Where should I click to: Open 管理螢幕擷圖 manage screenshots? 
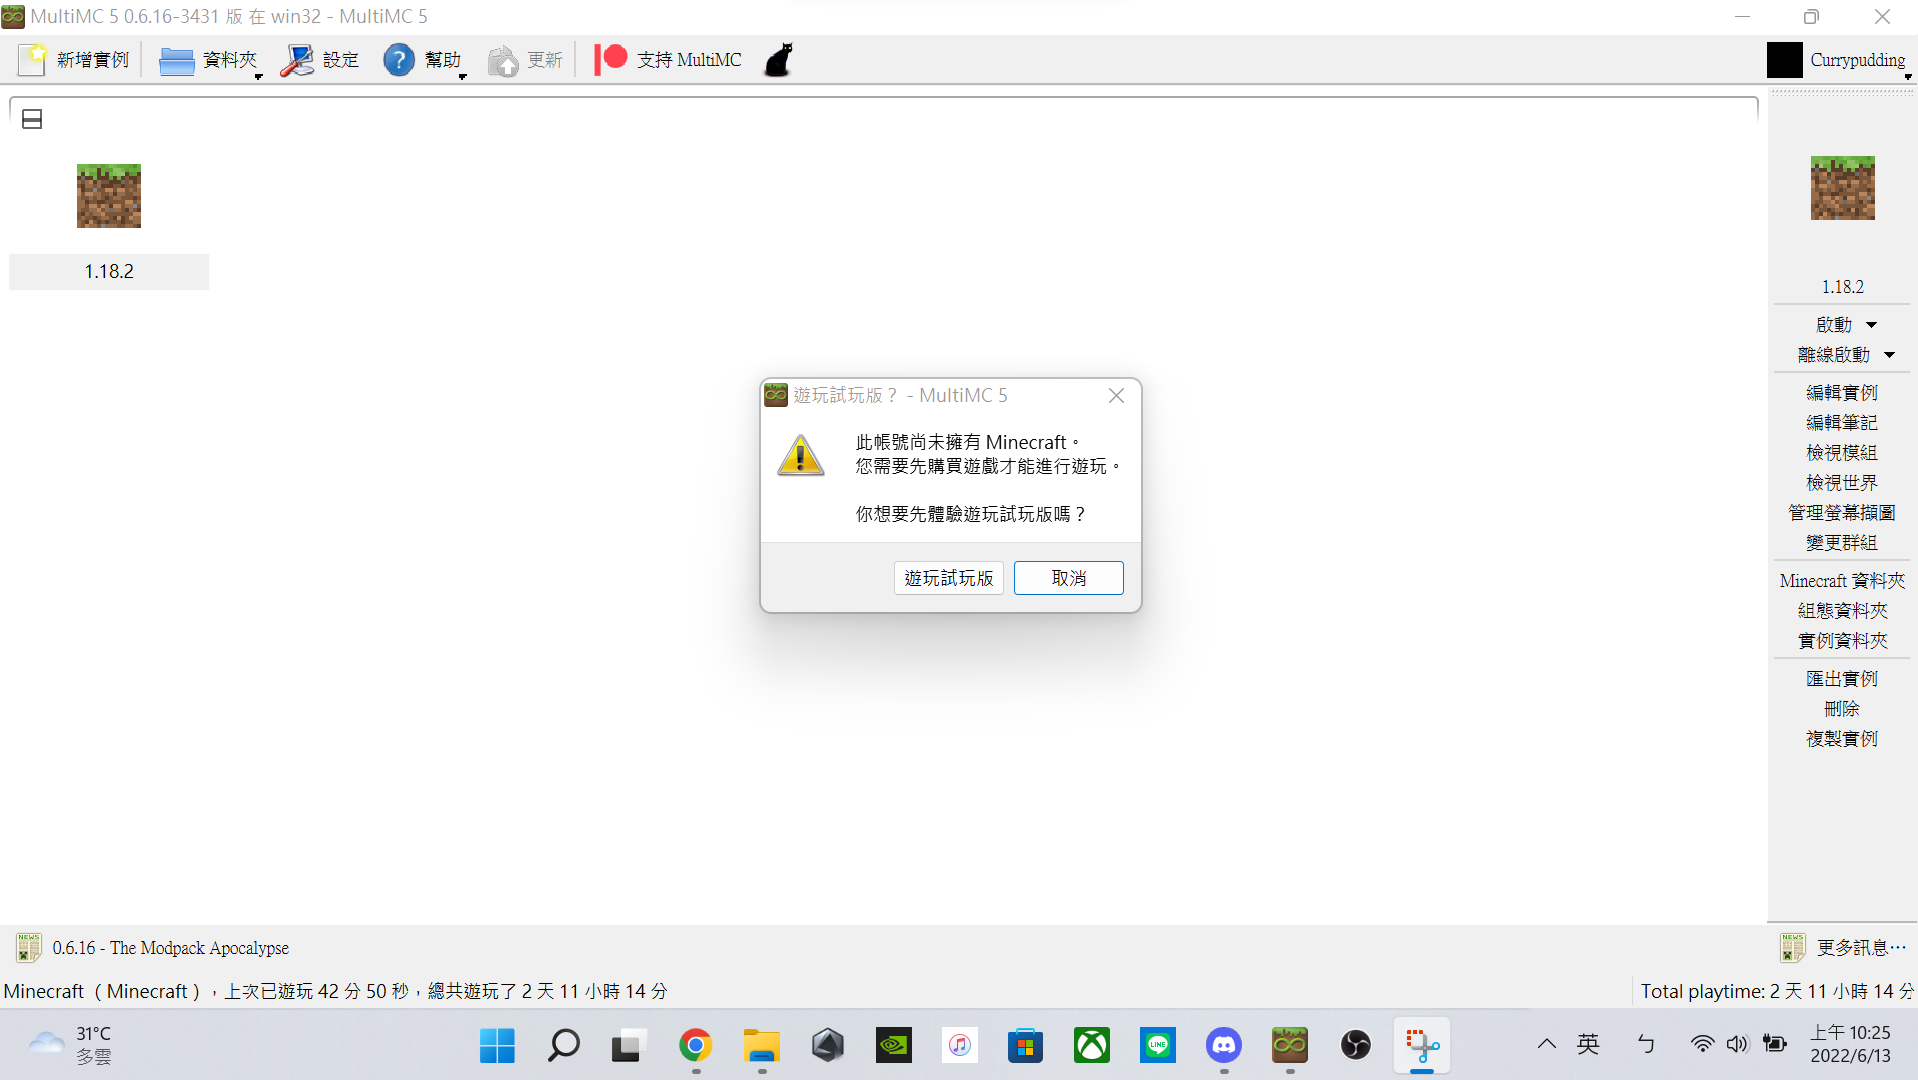tap(1842, 513)
